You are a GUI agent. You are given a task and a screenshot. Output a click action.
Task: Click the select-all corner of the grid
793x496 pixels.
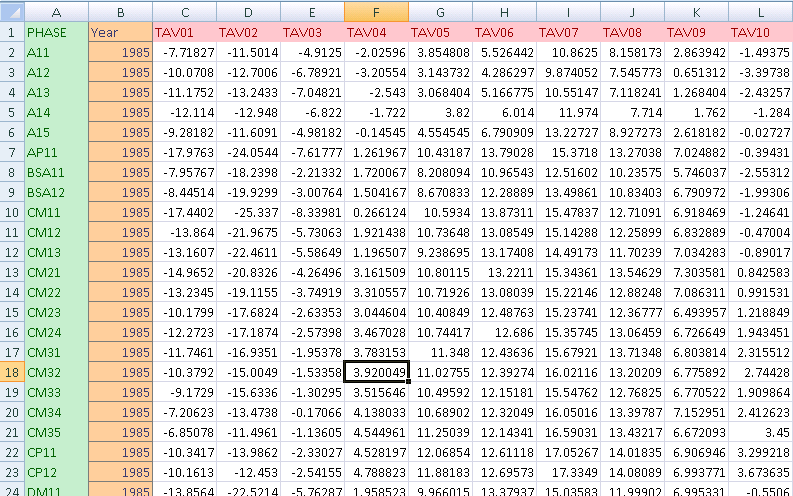click(11, 11)
